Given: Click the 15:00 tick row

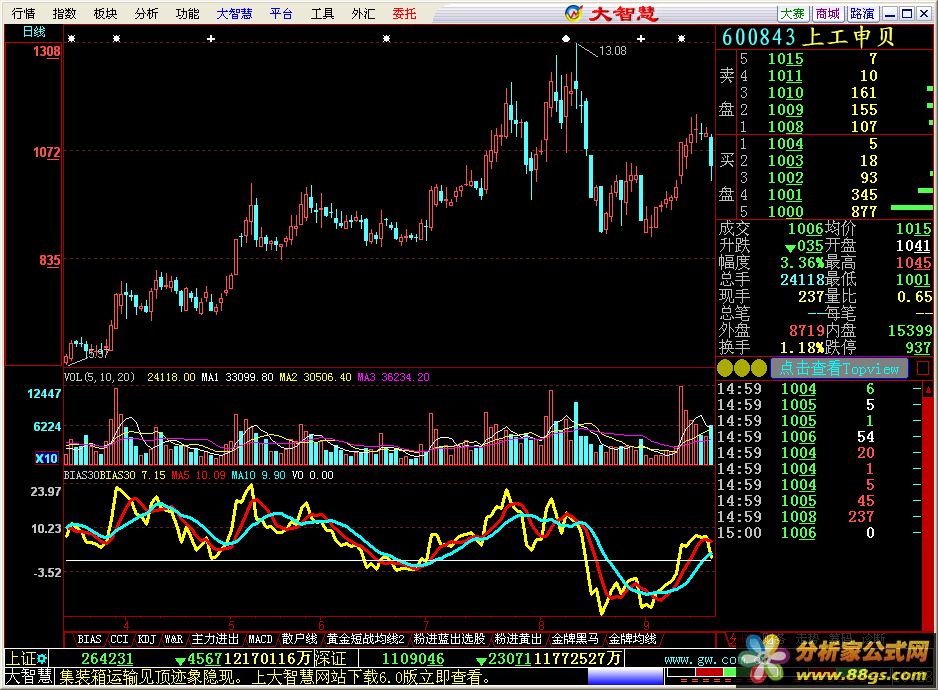Looking at the screenshot, I should [x=819, y=533].
